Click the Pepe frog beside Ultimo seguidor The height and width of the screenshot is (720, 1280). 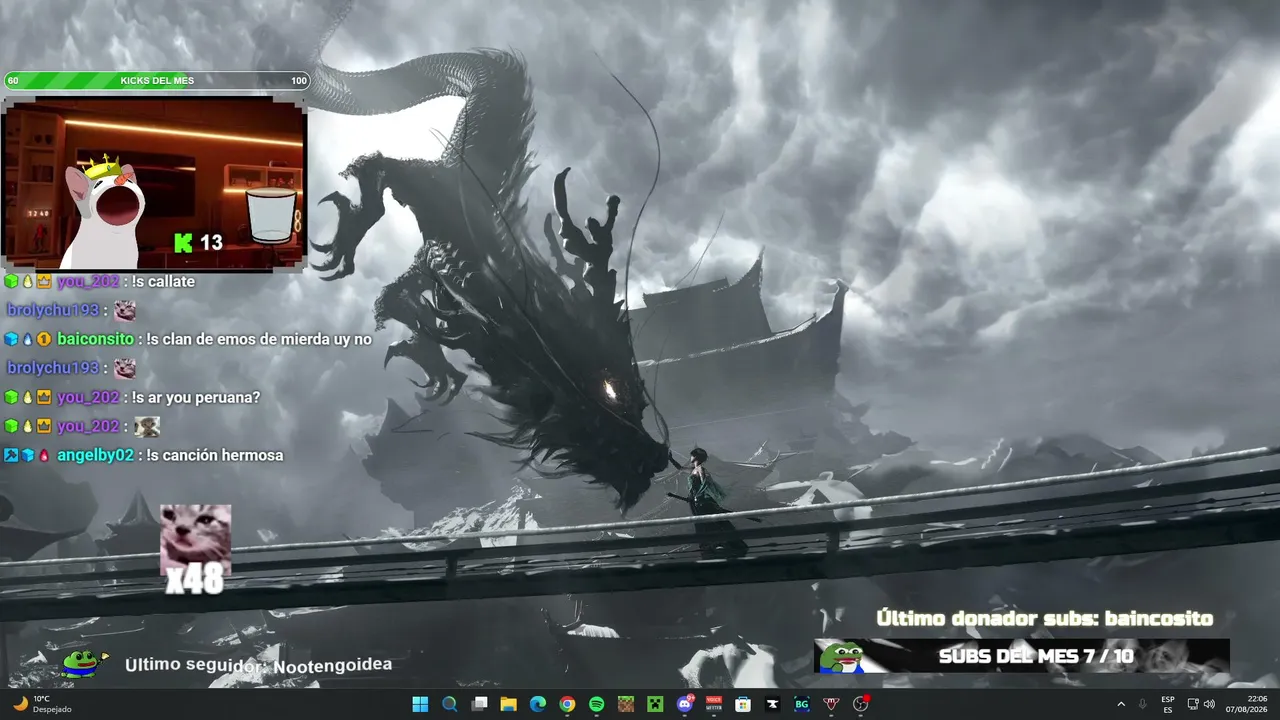pyautogui.click(x=85, y=662)
